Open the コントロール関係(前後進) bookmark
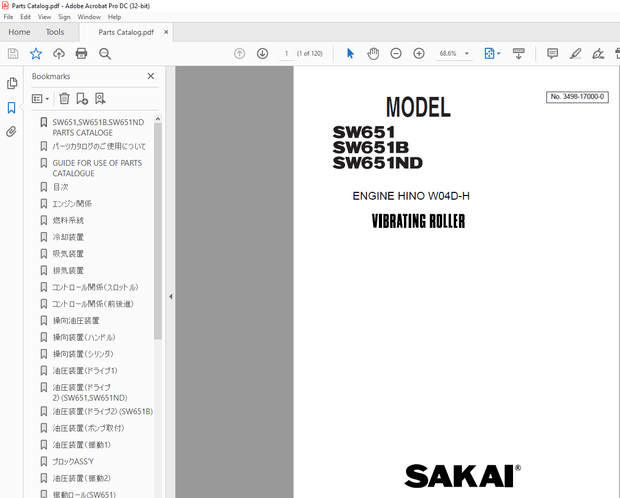 (x=93, y=304)
